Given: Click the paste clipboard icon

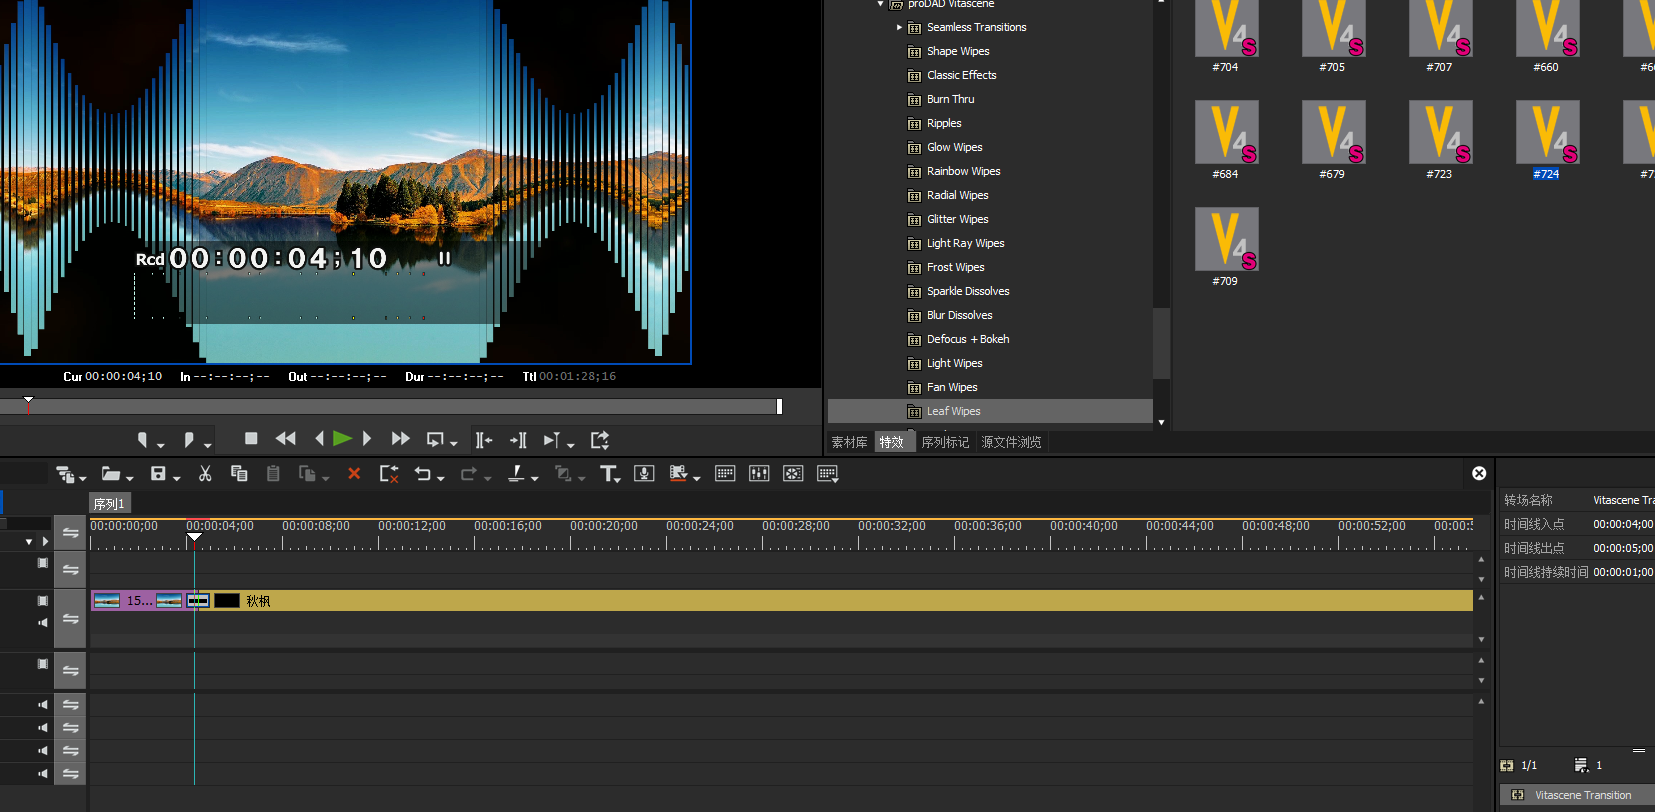Looking at the screenshot, I should tap(273, 474).
